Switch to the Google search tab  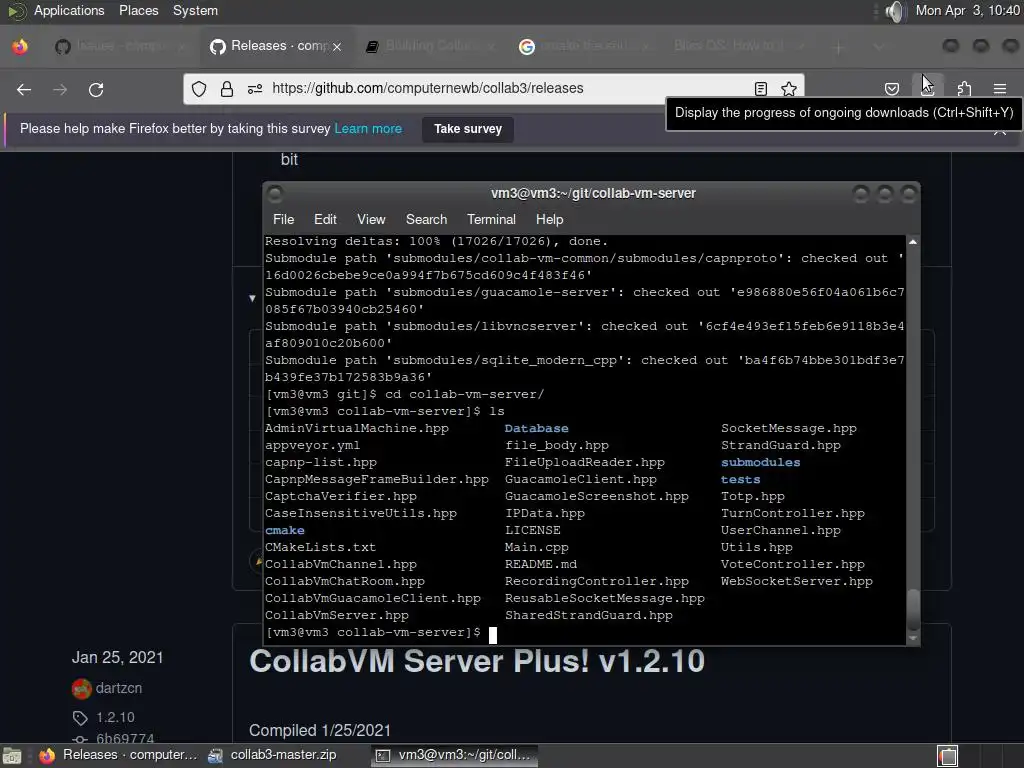point(584,46)
